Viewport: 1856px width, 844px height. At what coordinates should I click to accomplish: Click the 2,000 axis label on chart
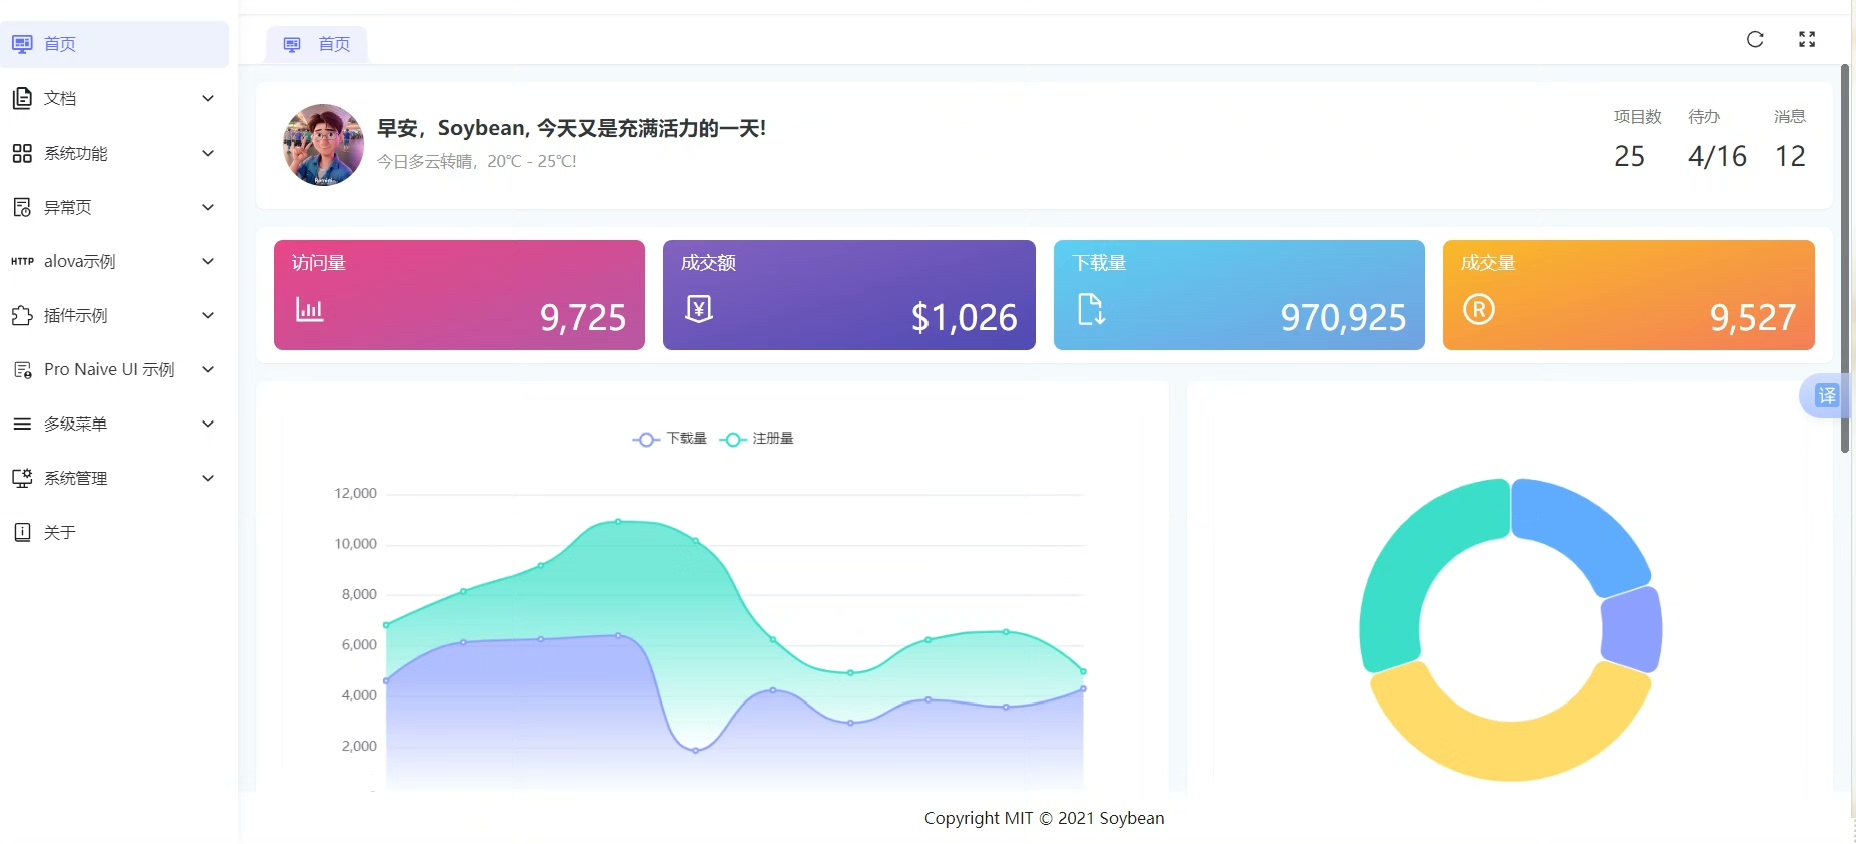pos(359,746)
